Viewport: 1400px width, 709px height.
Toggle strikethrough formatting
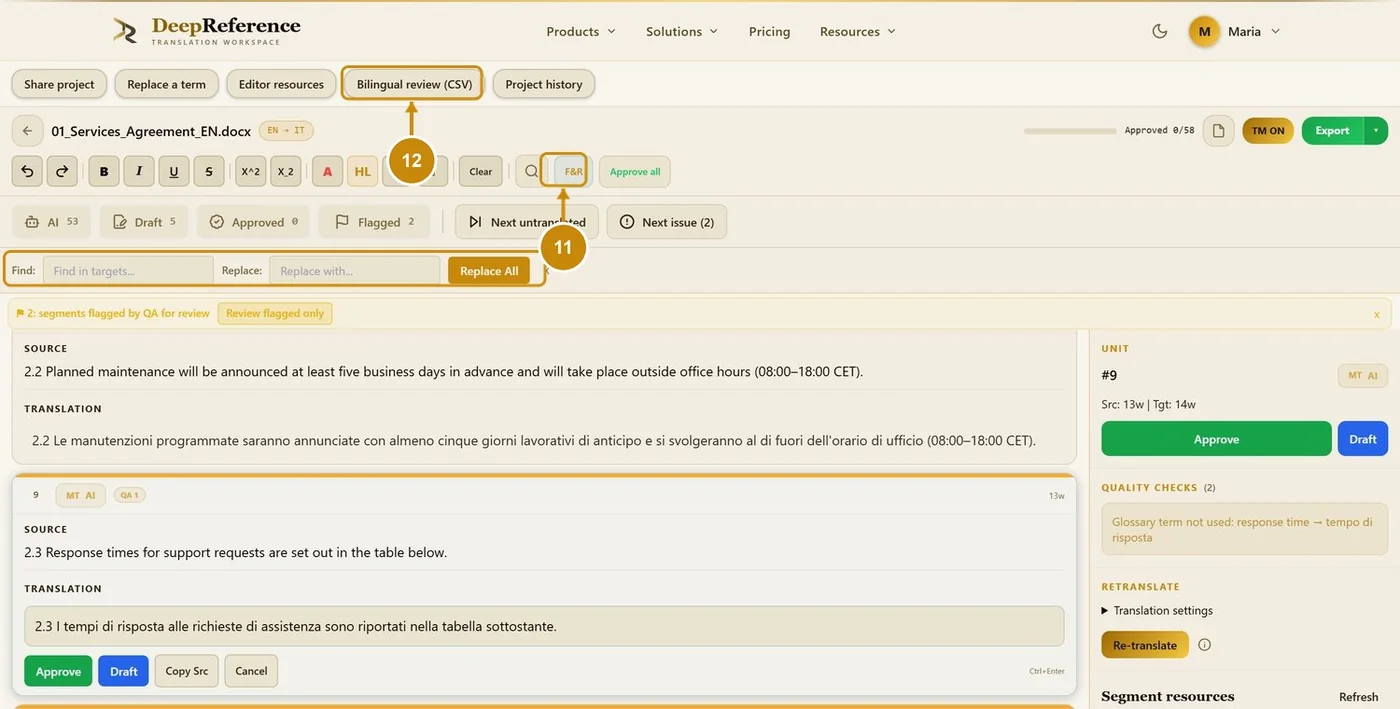coord(209,171)
